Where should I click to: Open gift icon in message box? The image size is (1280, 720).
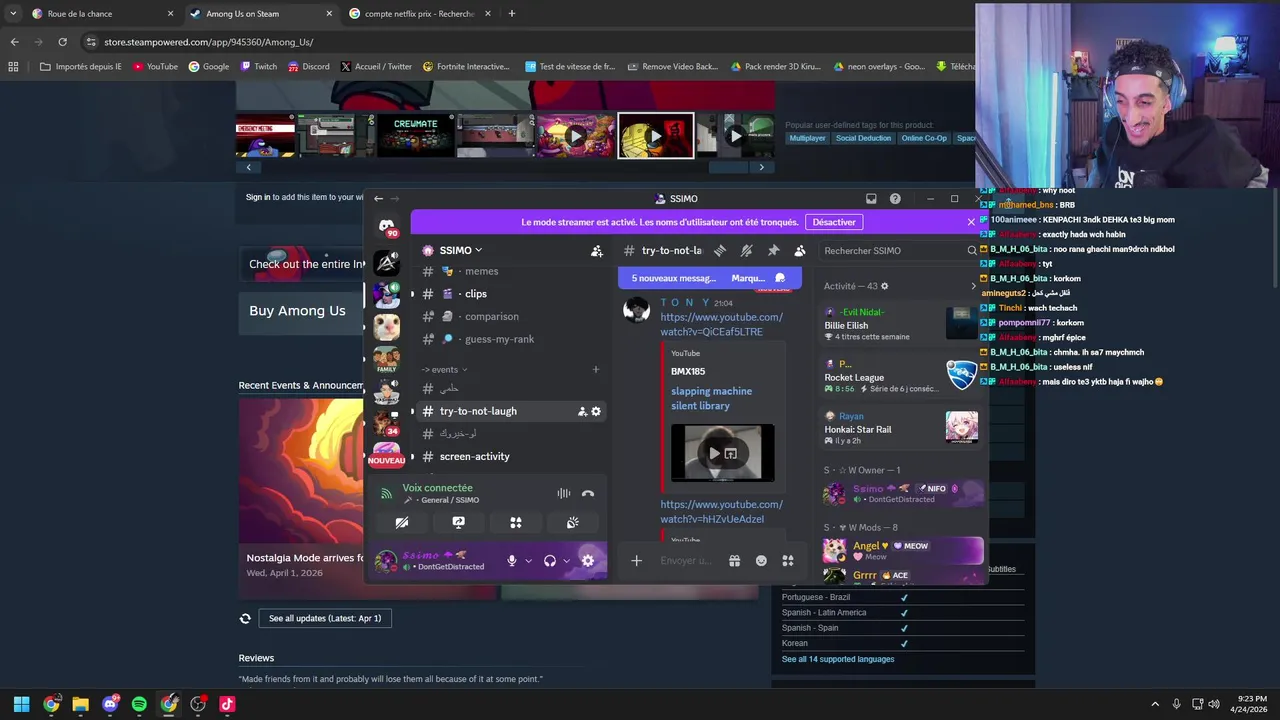click(x=734, y=561)
